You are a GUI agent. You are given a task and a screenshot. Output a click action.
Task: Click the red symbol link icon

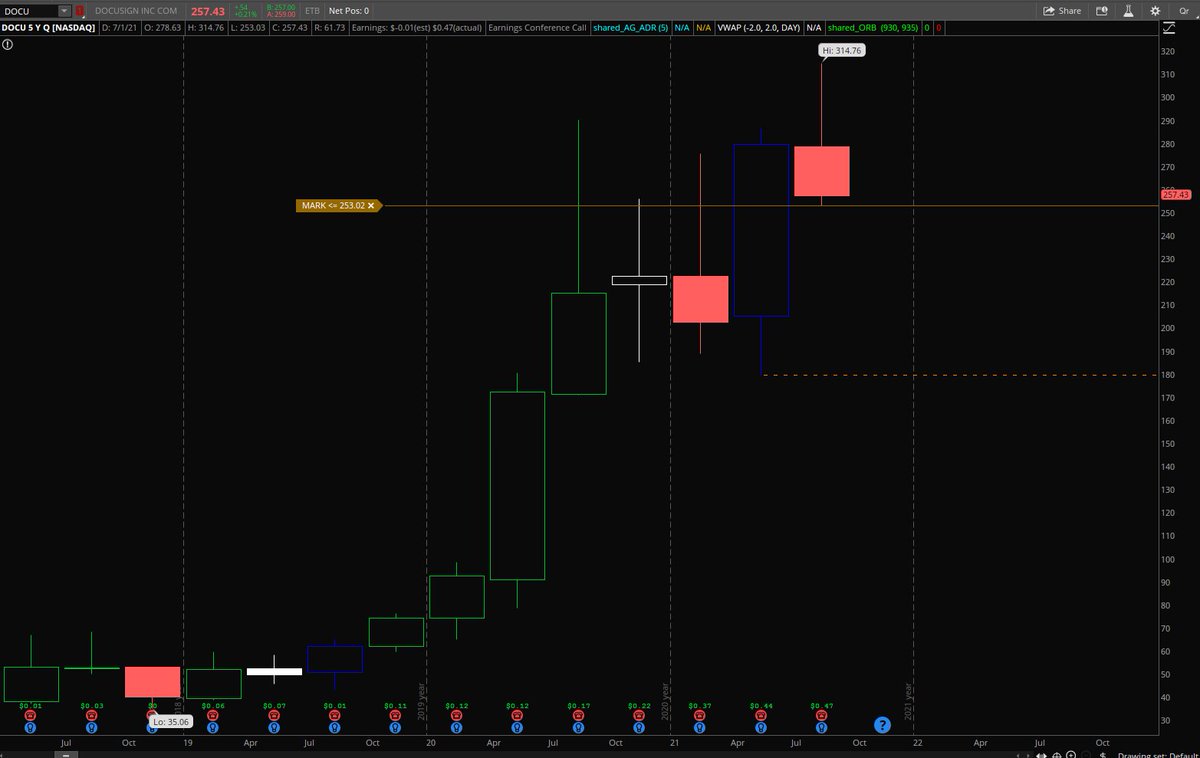tap(80, 11)
